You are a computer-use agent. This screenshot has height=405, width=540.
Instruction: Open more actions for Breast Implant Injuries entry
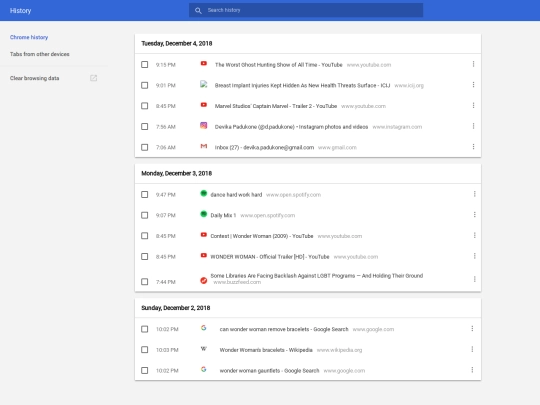474,85
